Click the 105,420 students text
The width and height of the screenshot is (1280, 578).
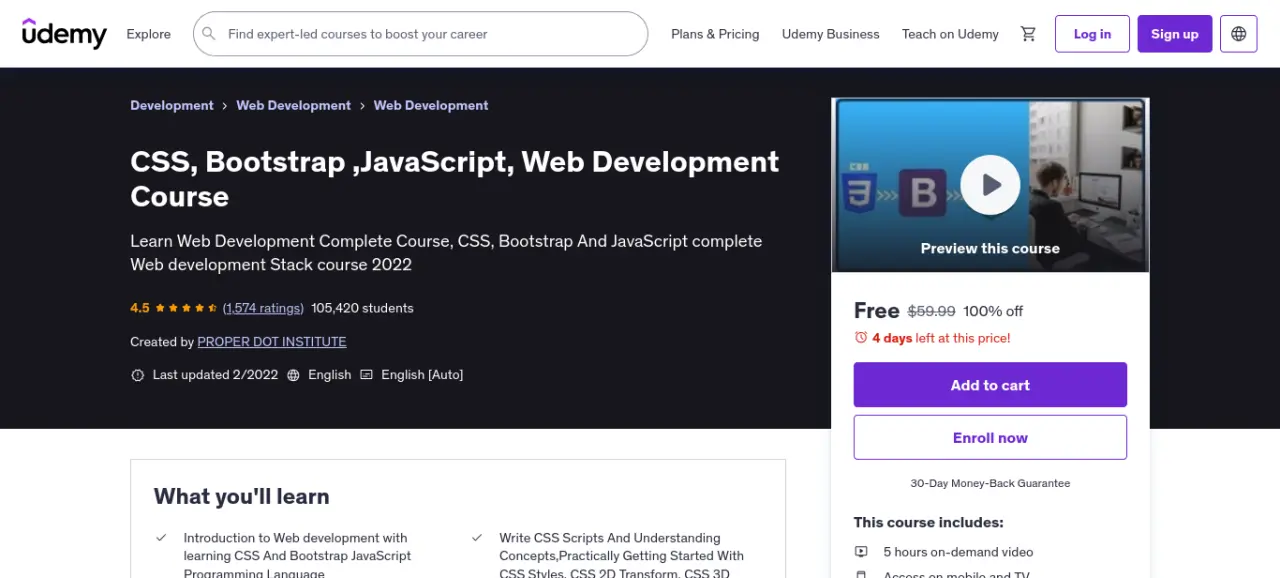coord(362,308)
